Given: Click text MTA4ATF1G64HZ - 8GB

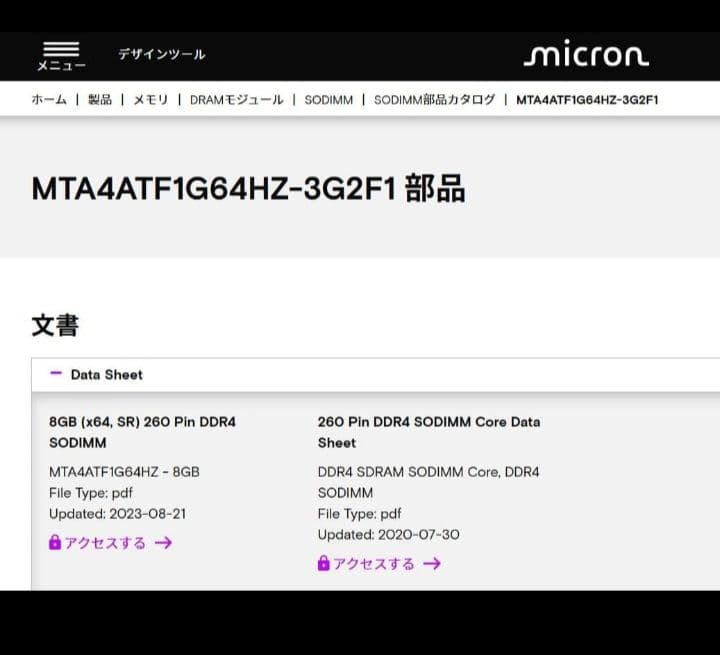Looking at the screenshot, I should pos(124,472).
